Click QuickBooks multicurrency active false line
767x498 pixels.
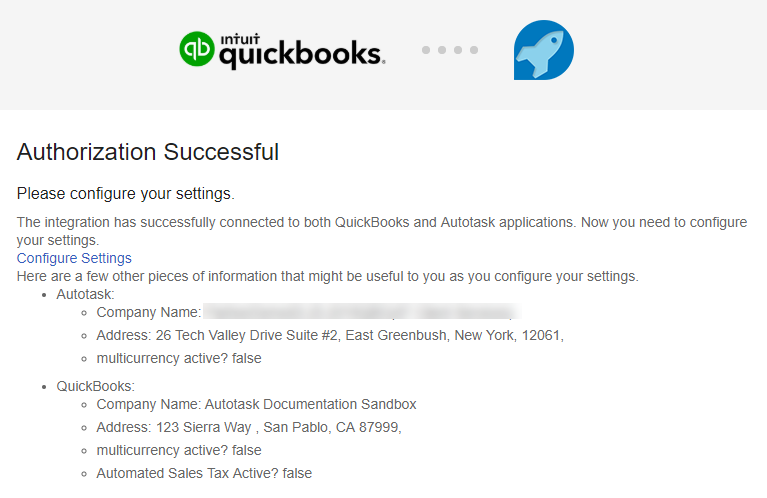[x=179, y=450]
